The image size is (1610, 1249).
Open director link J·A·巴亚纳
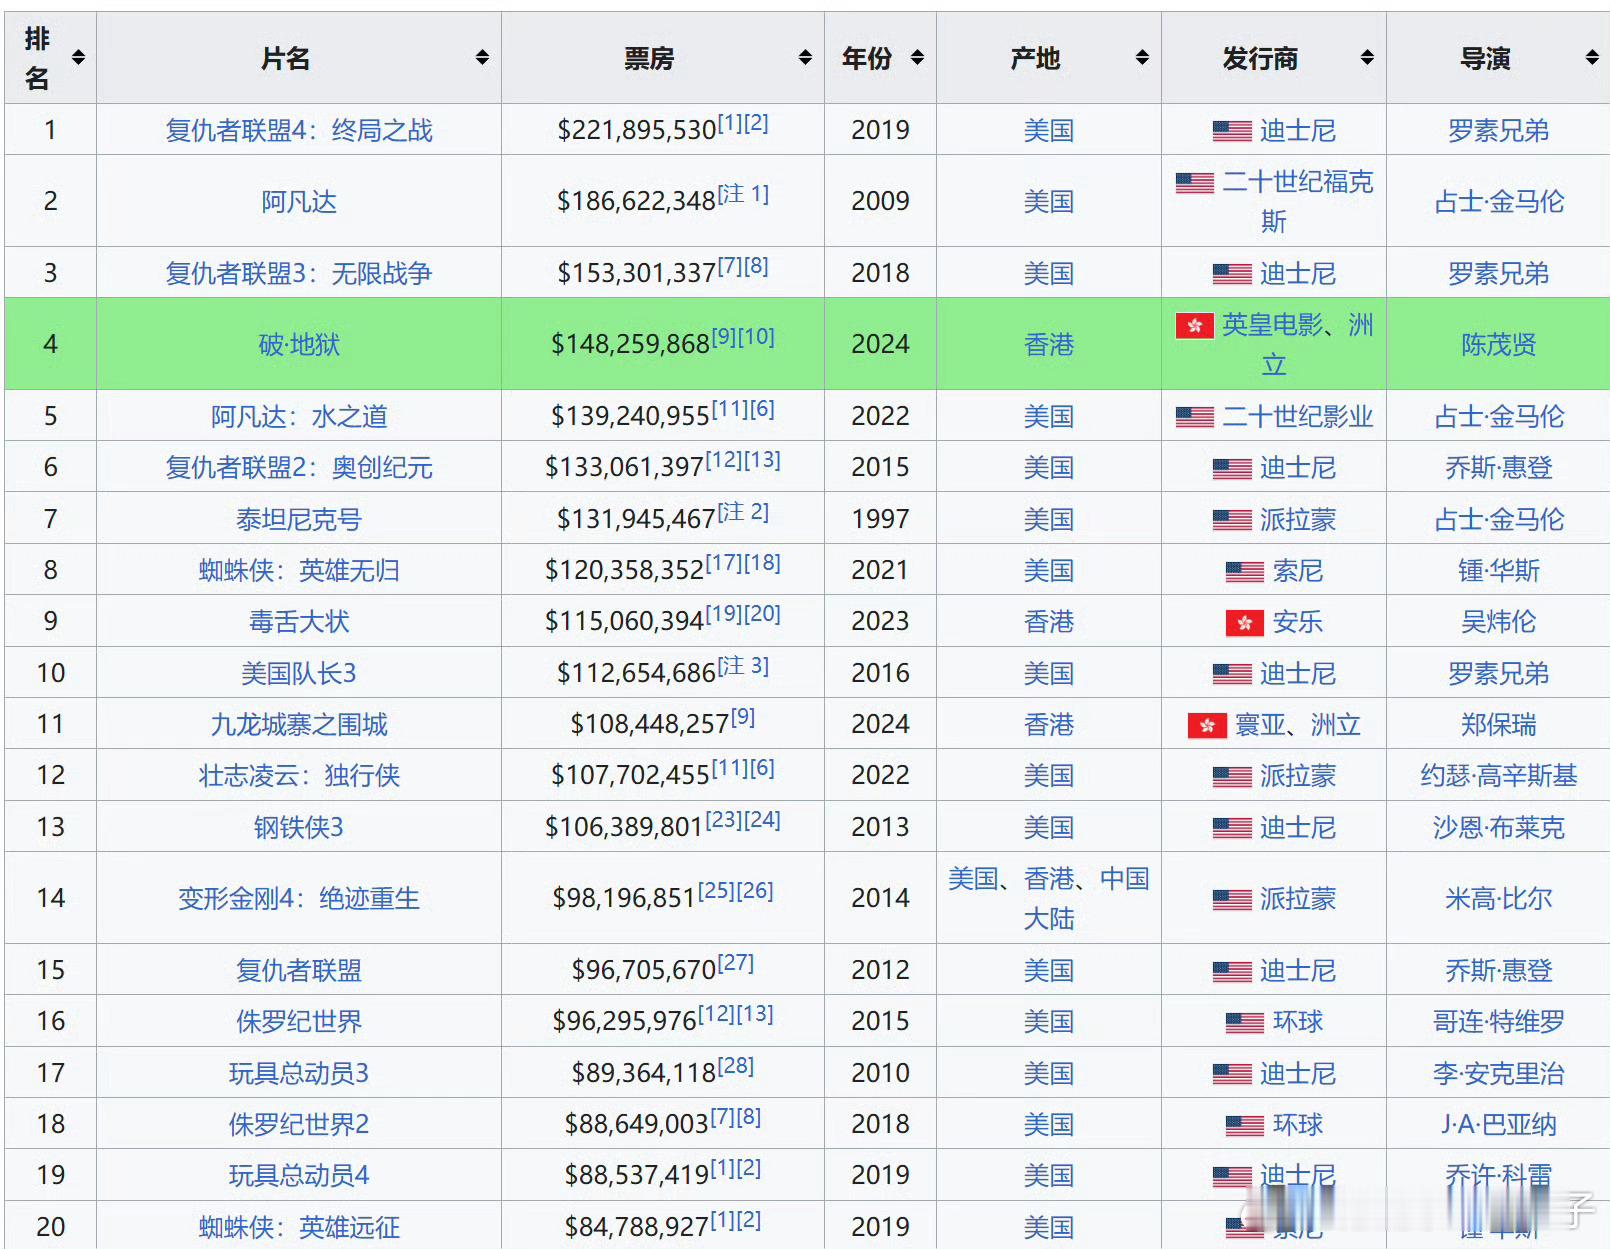click(x=1498, y=1124)
